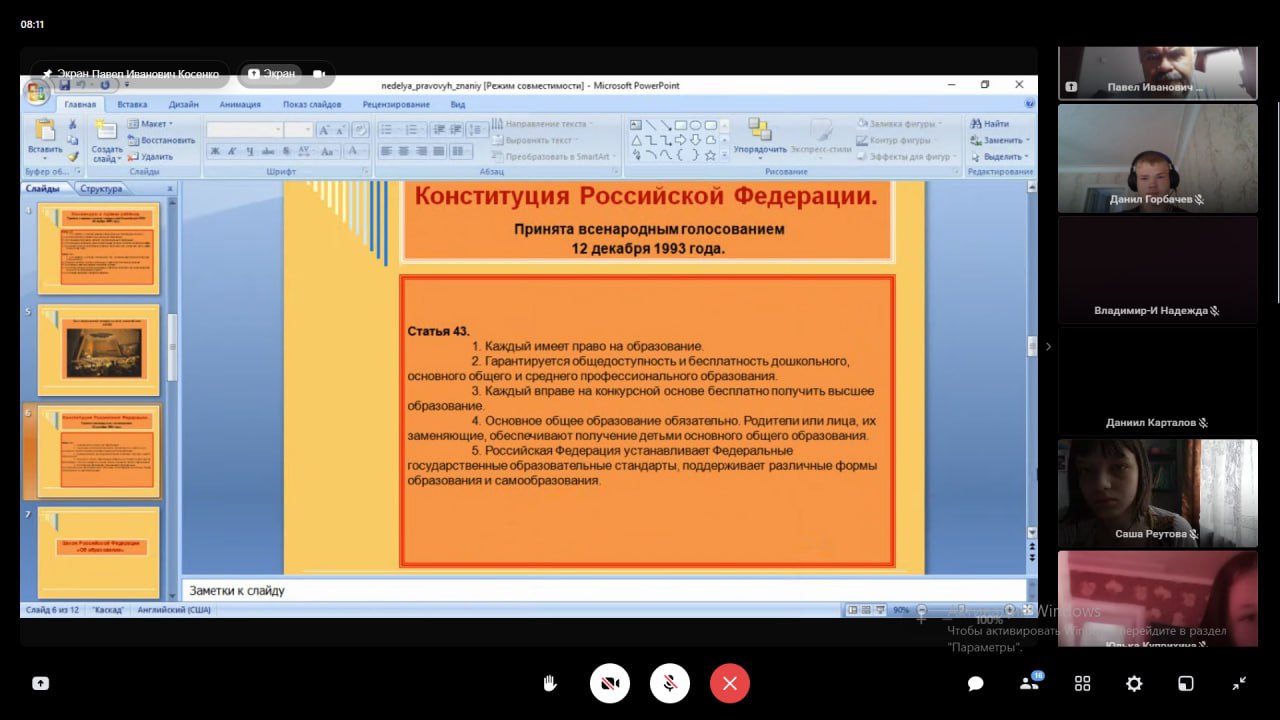Click the Save icon in quick access
The width and height of the screenshot is (1280, 720).
point(65,86)
